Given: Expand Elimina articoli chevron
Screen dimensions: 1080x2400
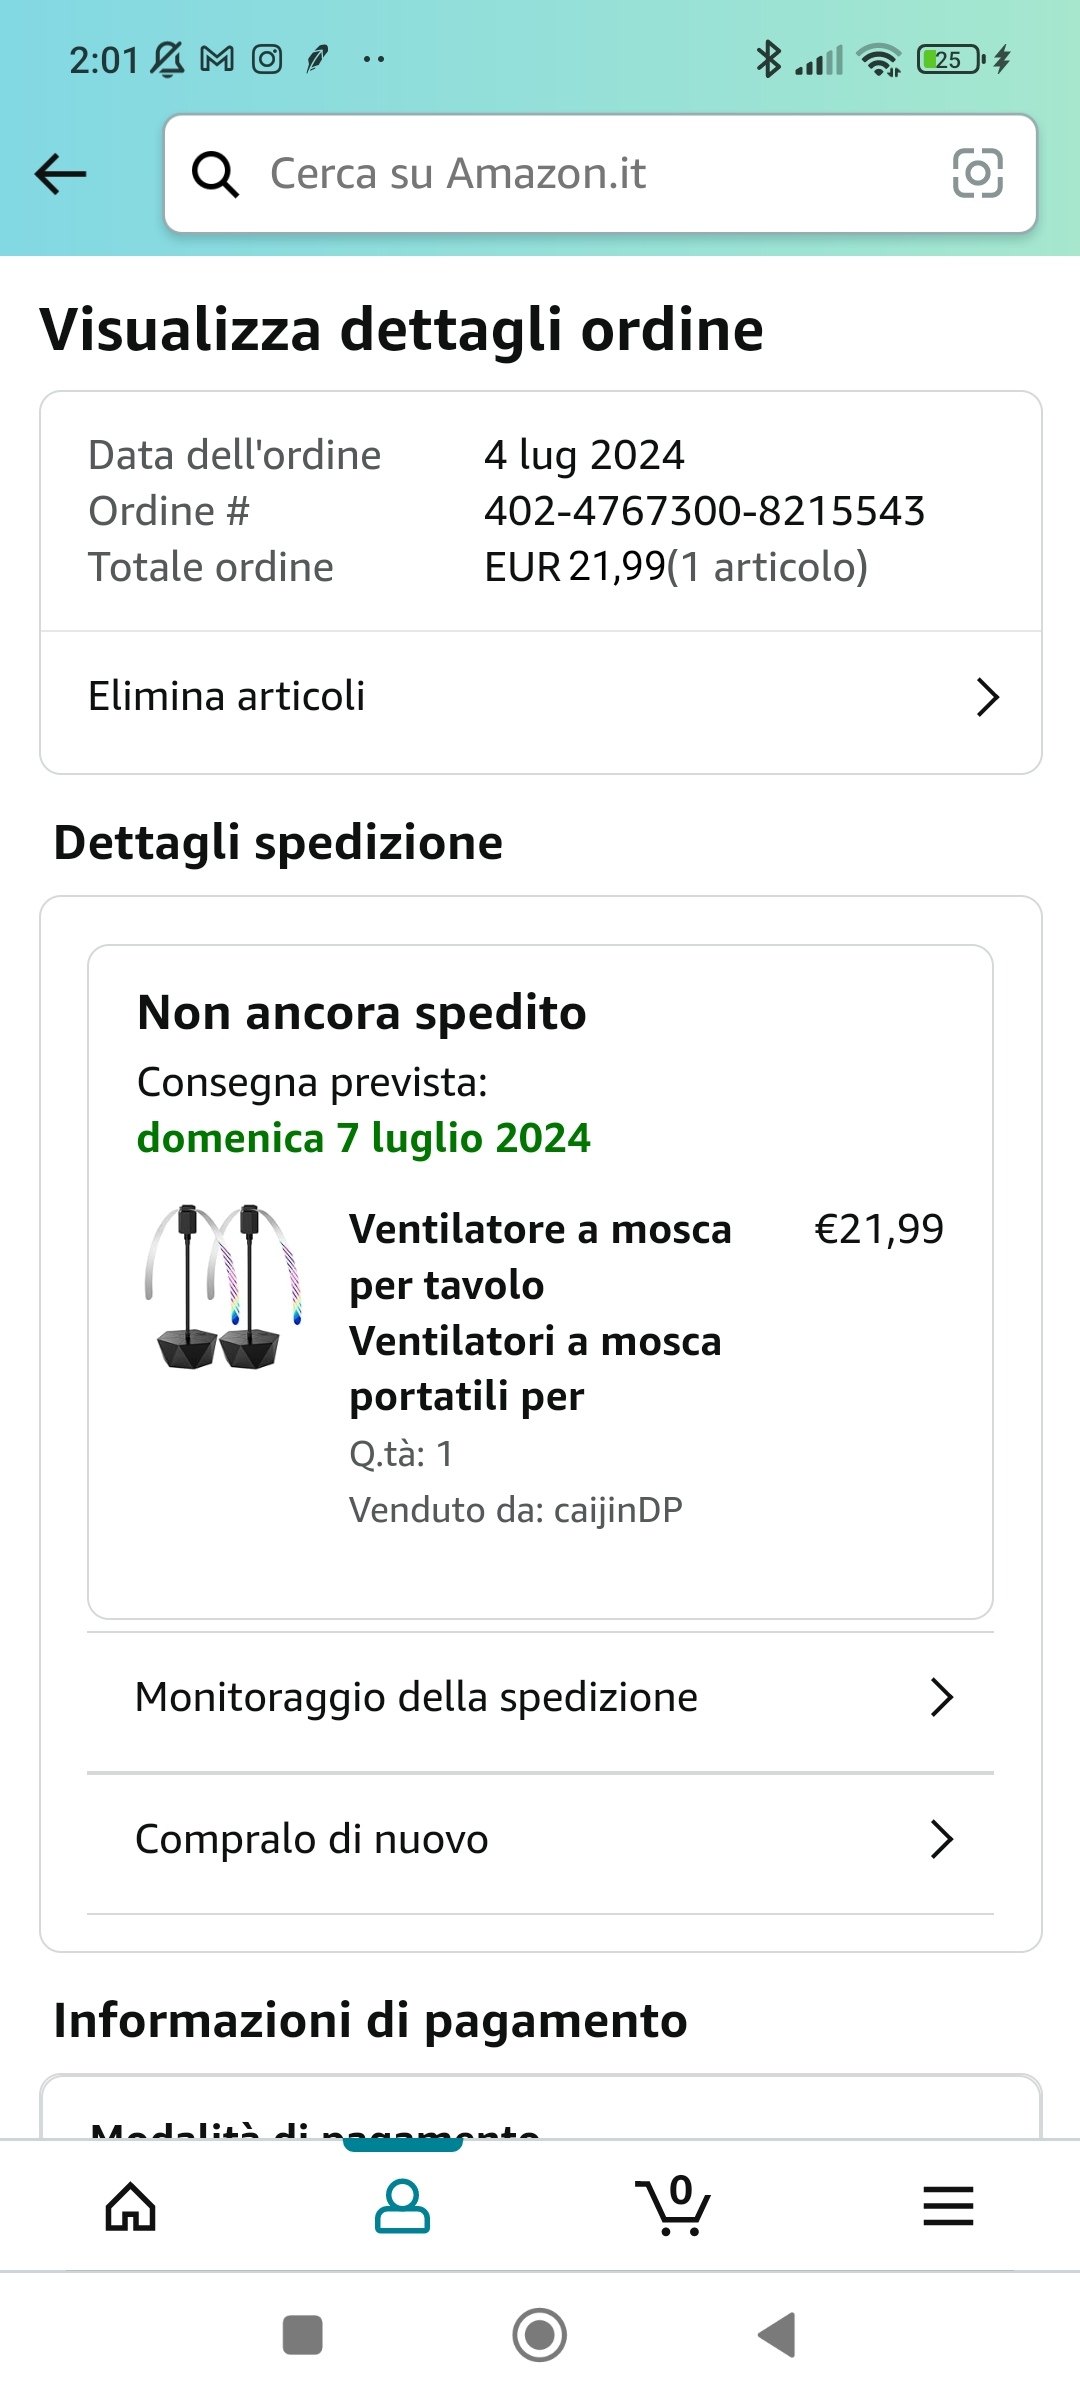Looking at the screenshot, I should click(x=987, y=697).
